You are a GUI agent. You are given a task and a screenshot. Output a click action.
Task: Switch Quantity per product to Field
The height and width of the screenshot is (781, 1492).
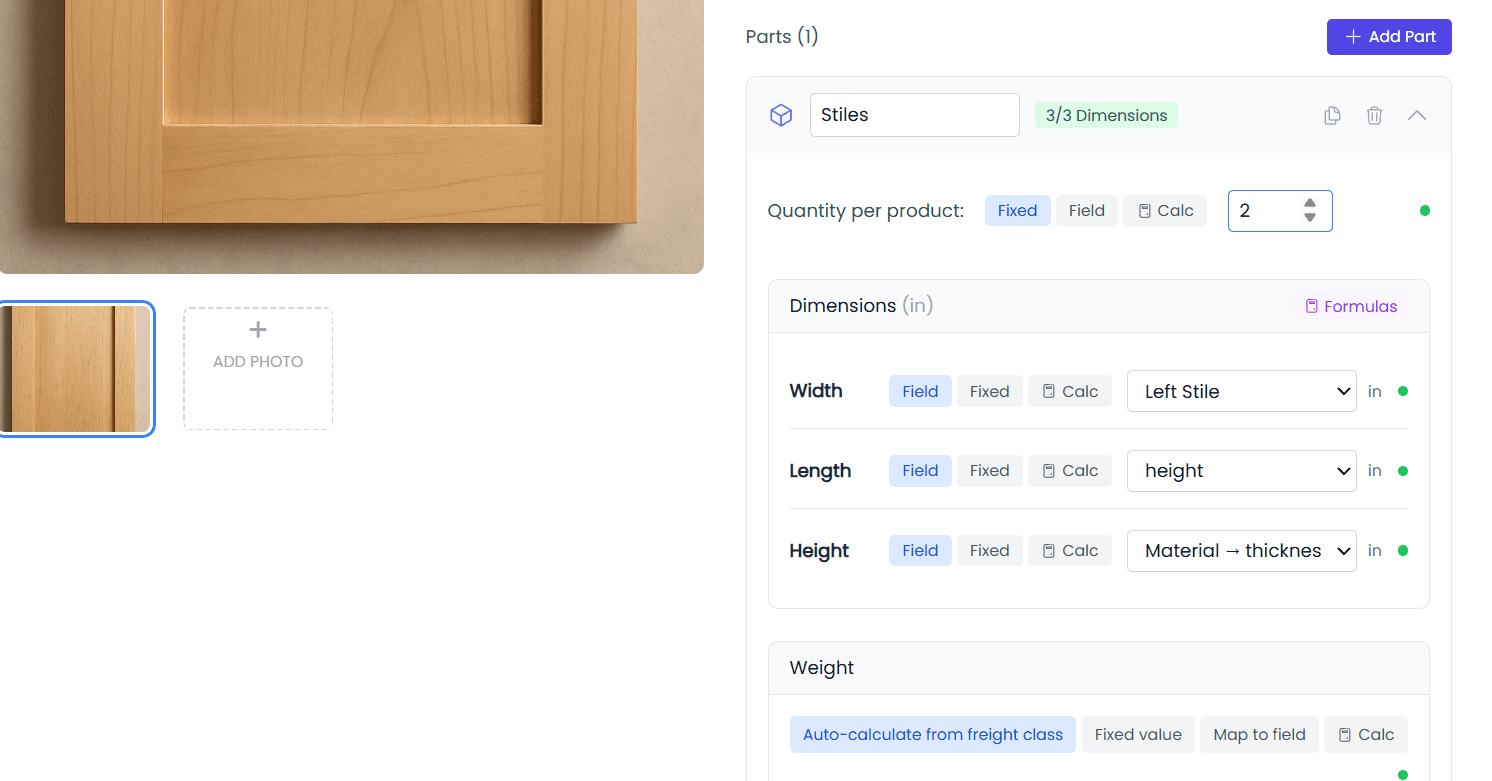point(1086,210)
